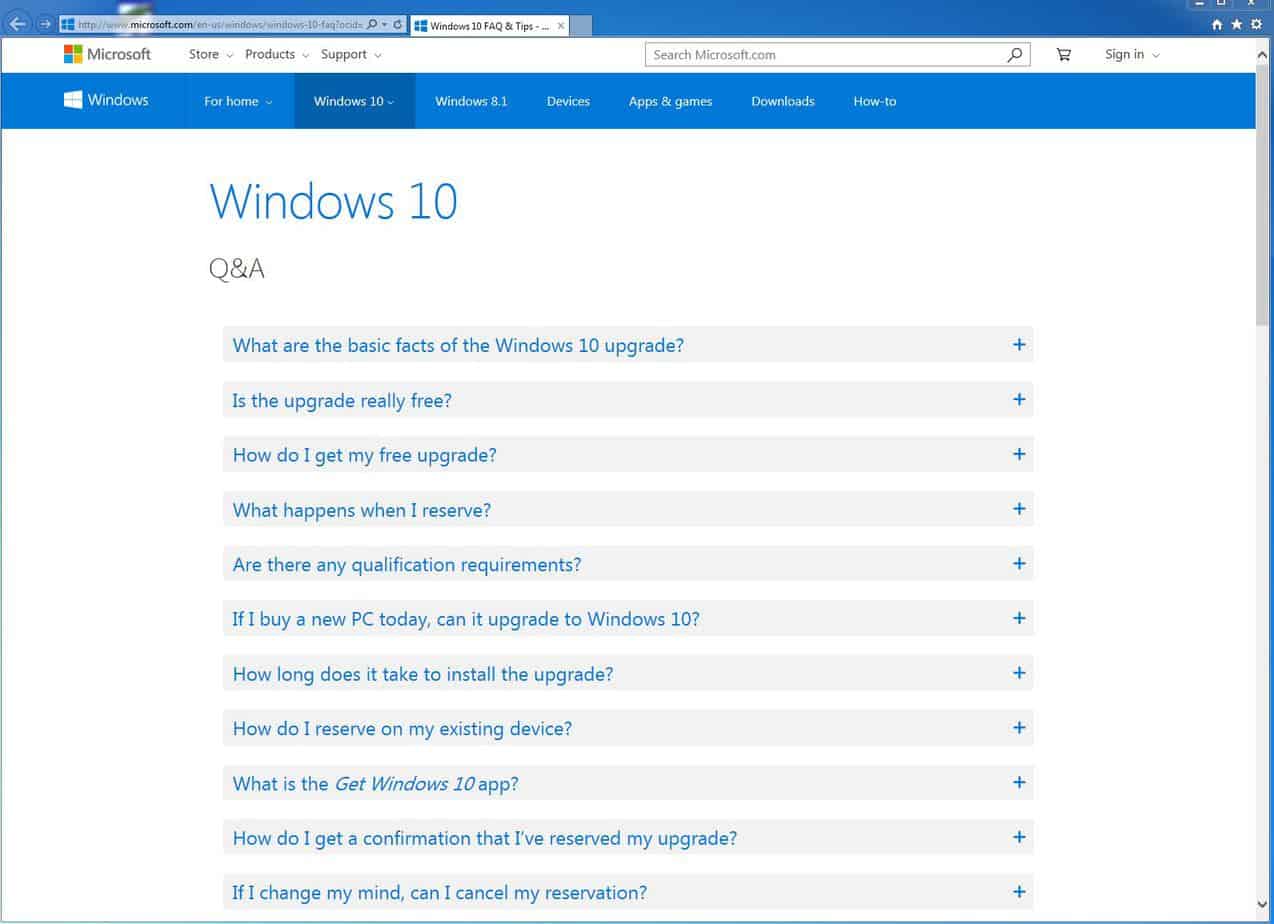Click the address bar search magnifier icon
The height and width of the screenshot is (924, 1274).
point(373,24)
